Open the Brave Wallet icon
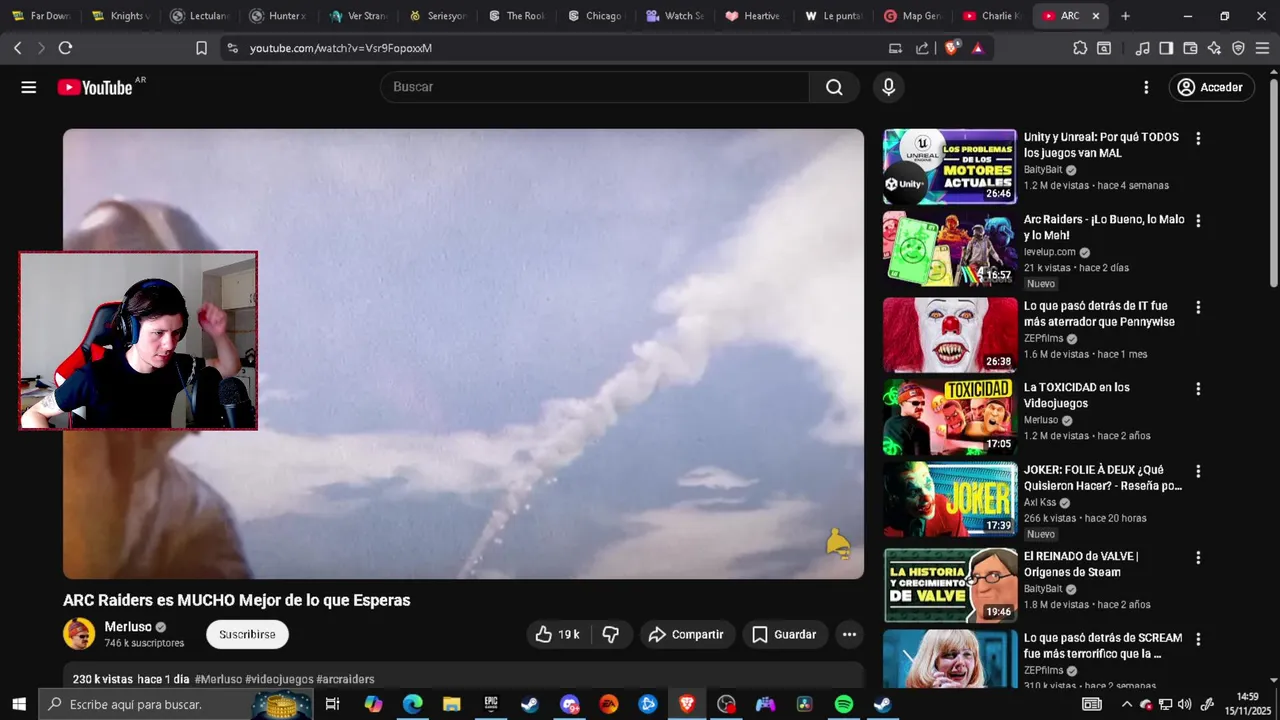This screenshot has height=720, width=1280. click(1190, 48)
